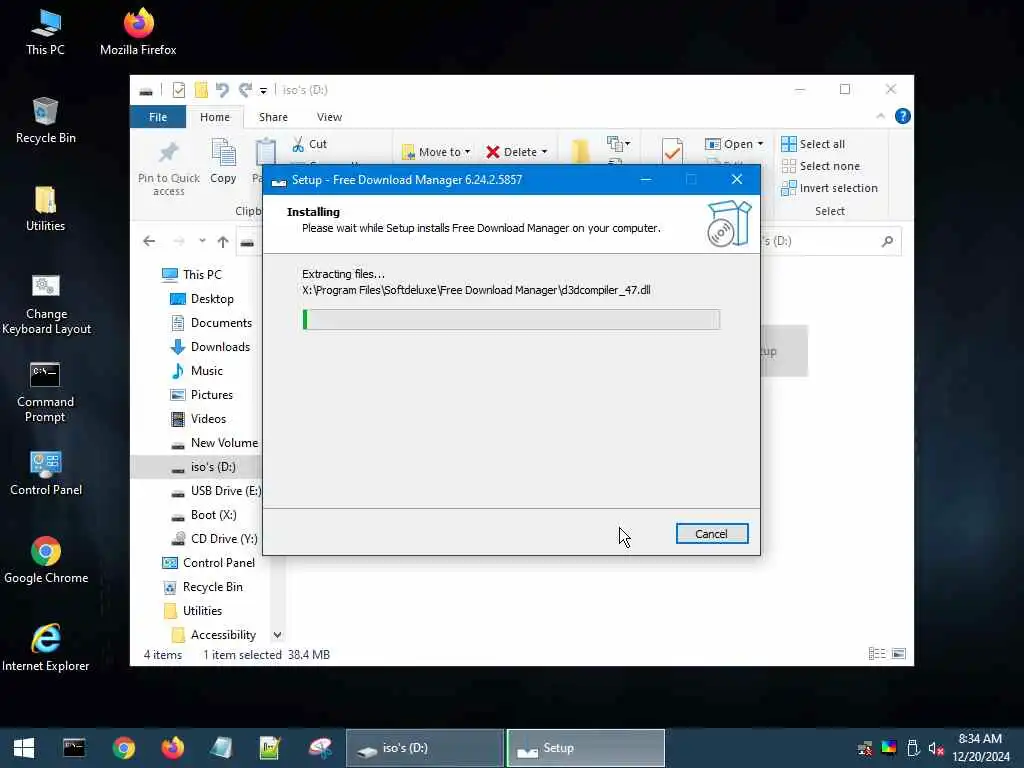This screenshot has width=1024, height=768.
Task: Expand Open dropdown arrow in ribbon
Action: pos(760,144)
